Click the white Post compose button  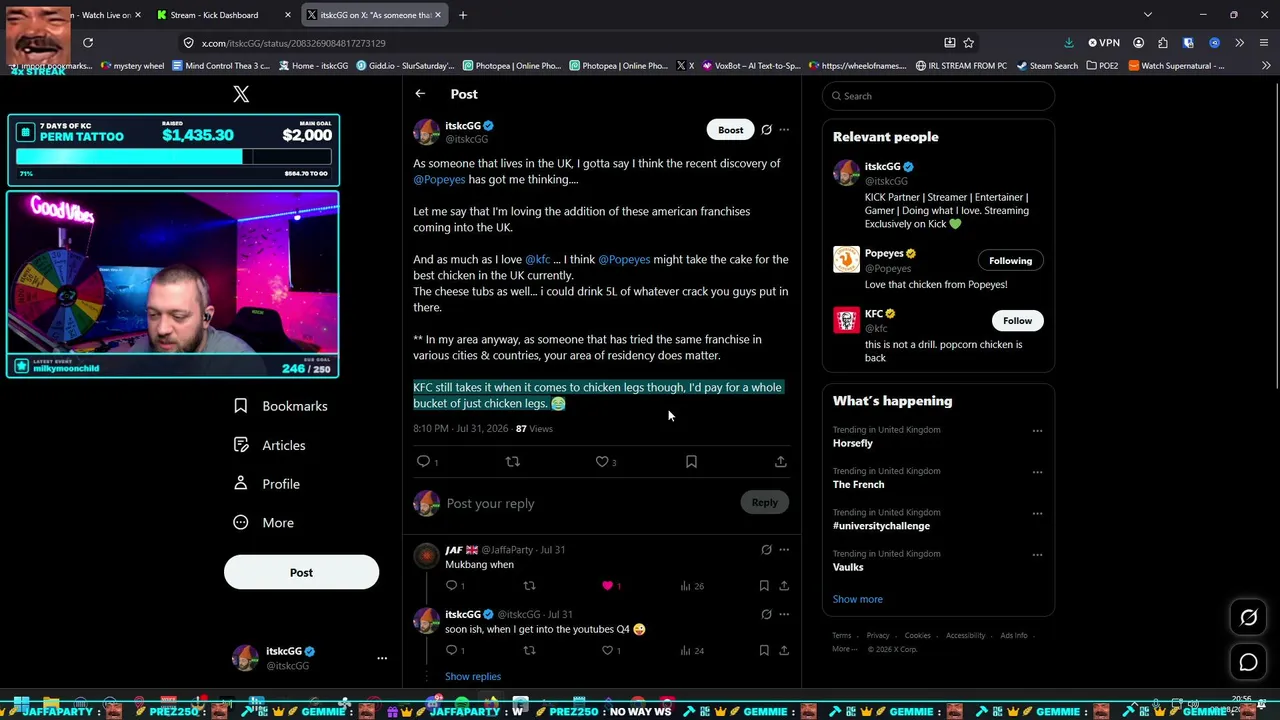301,572
